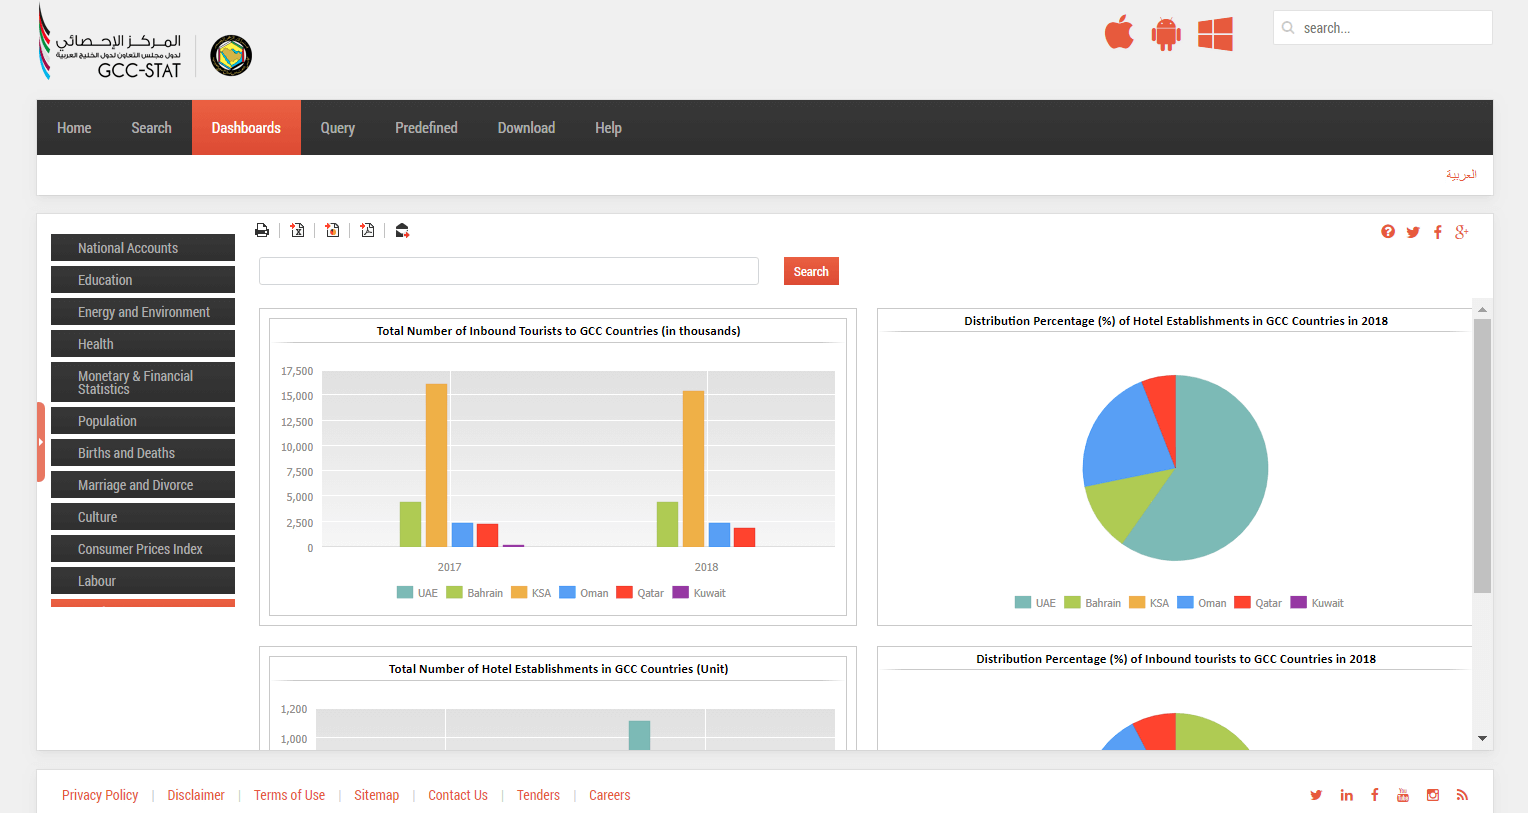Screen dimensions: 1528x813
Task: Expand the left sidebar orange handle
Action: click(x=41, y=442)
